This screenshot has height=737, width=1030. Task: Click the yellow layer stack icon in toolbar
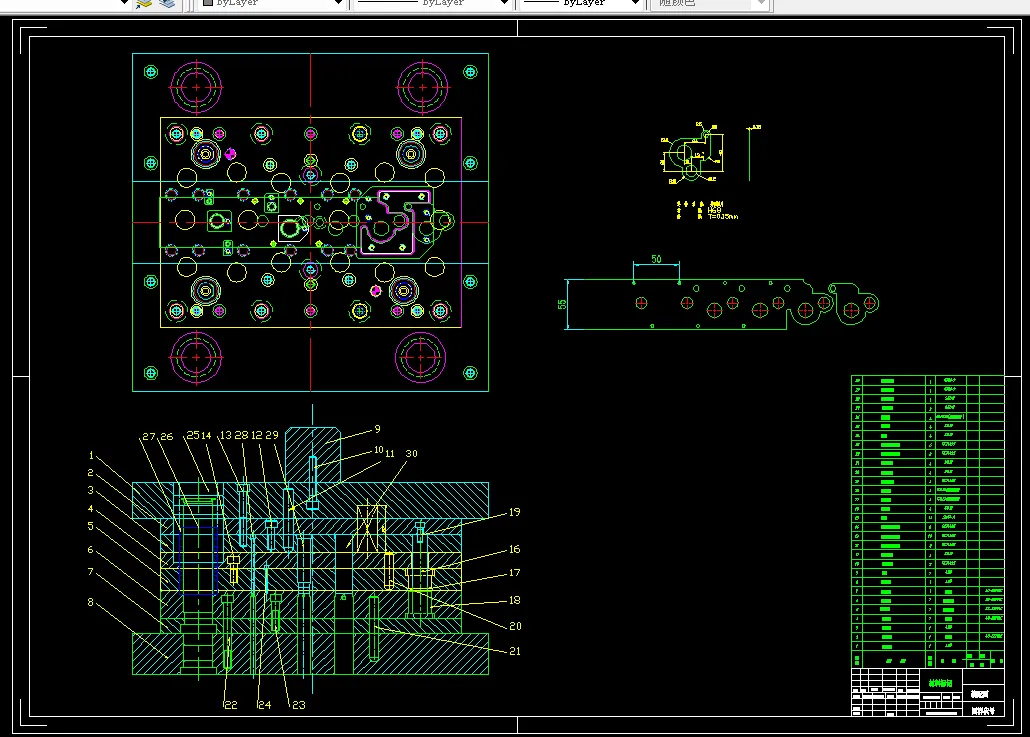coord(144,3)
